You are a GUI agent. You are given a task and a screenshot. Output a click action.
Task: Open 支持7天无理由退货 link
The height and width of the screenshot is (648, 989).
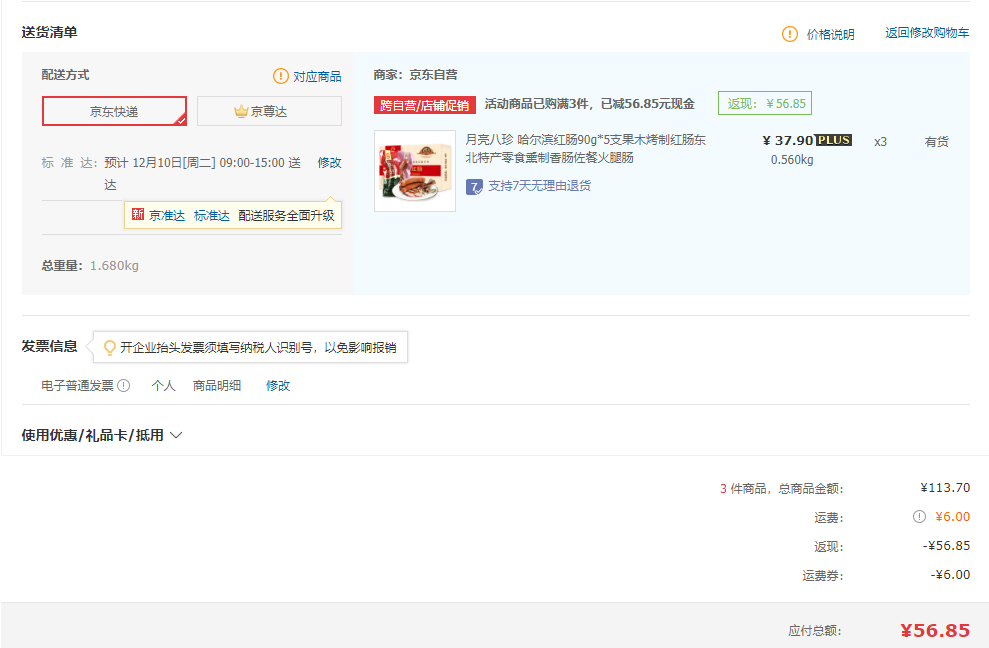pos(539,186)
